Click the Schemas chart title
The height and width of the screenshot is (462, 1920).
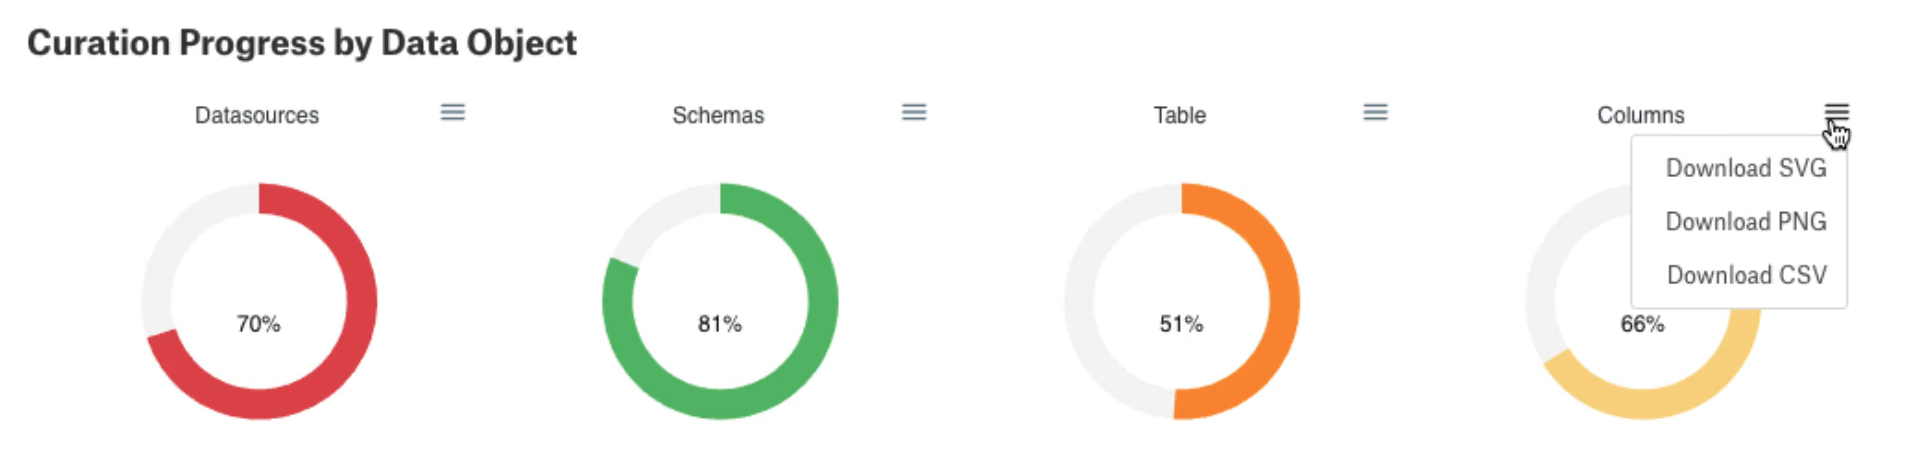tap(718, 115)
